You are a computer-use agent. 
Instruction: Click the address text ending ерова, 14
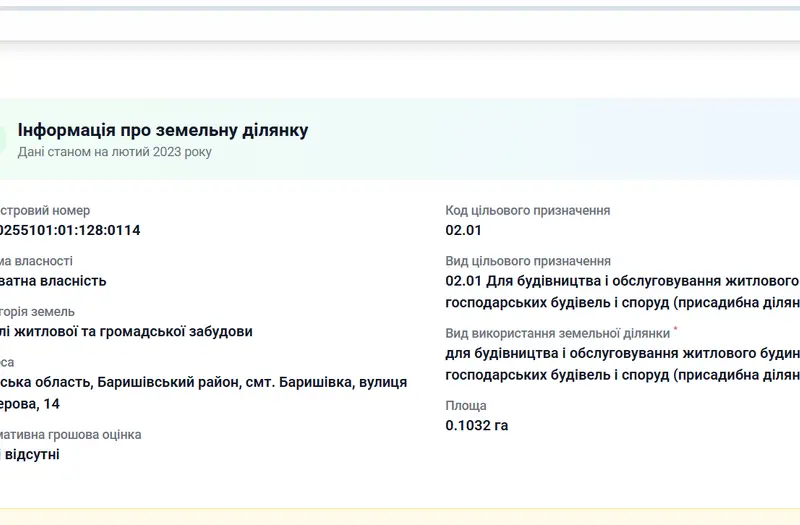coord(30,404)
